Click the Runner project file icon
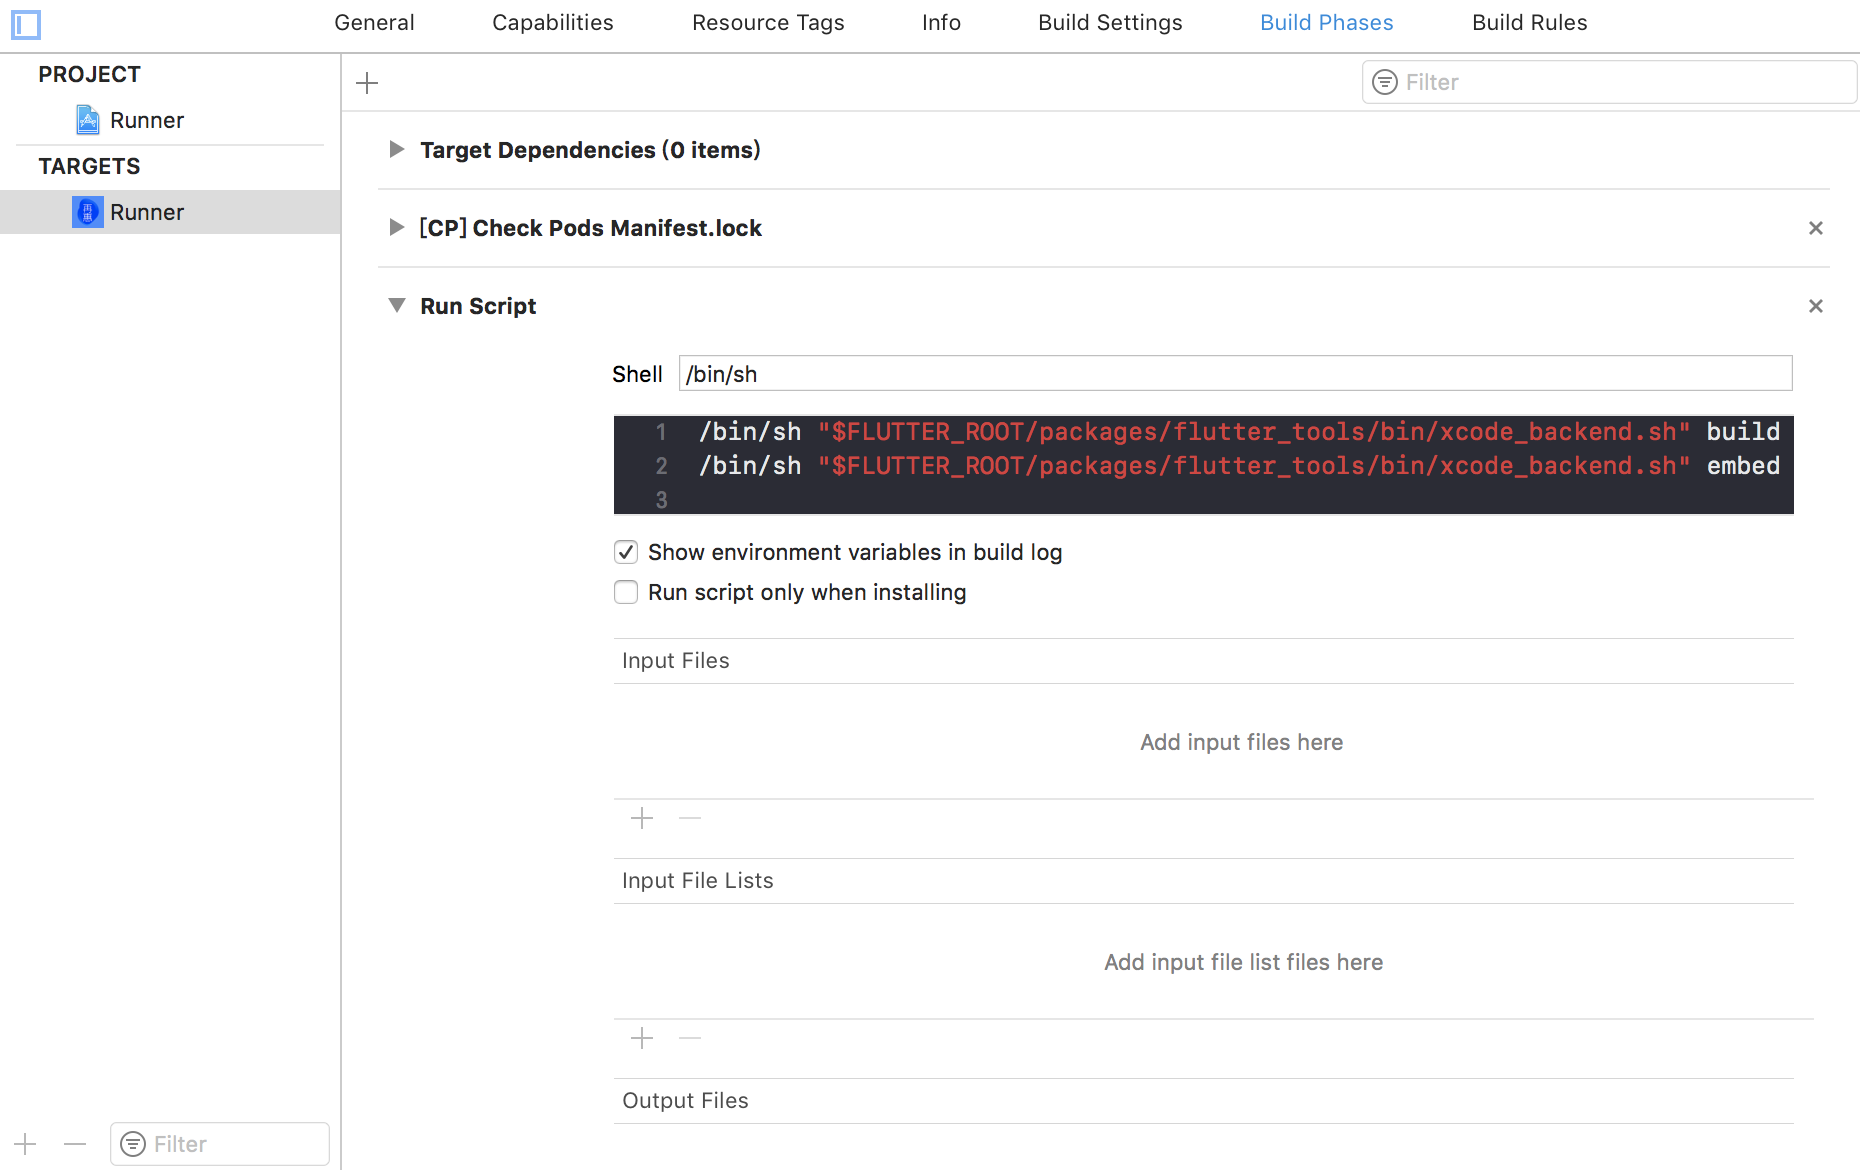The width and height of the screenshot is (1860, 1170). [88, 120]
